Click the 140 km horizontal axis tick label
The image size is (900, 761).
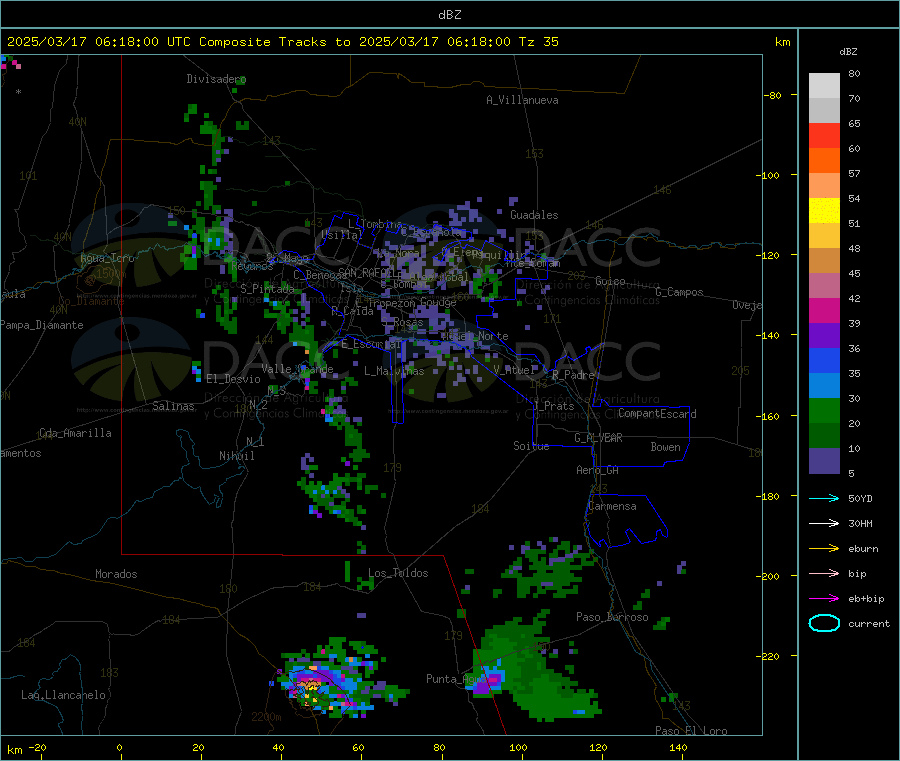678,747
